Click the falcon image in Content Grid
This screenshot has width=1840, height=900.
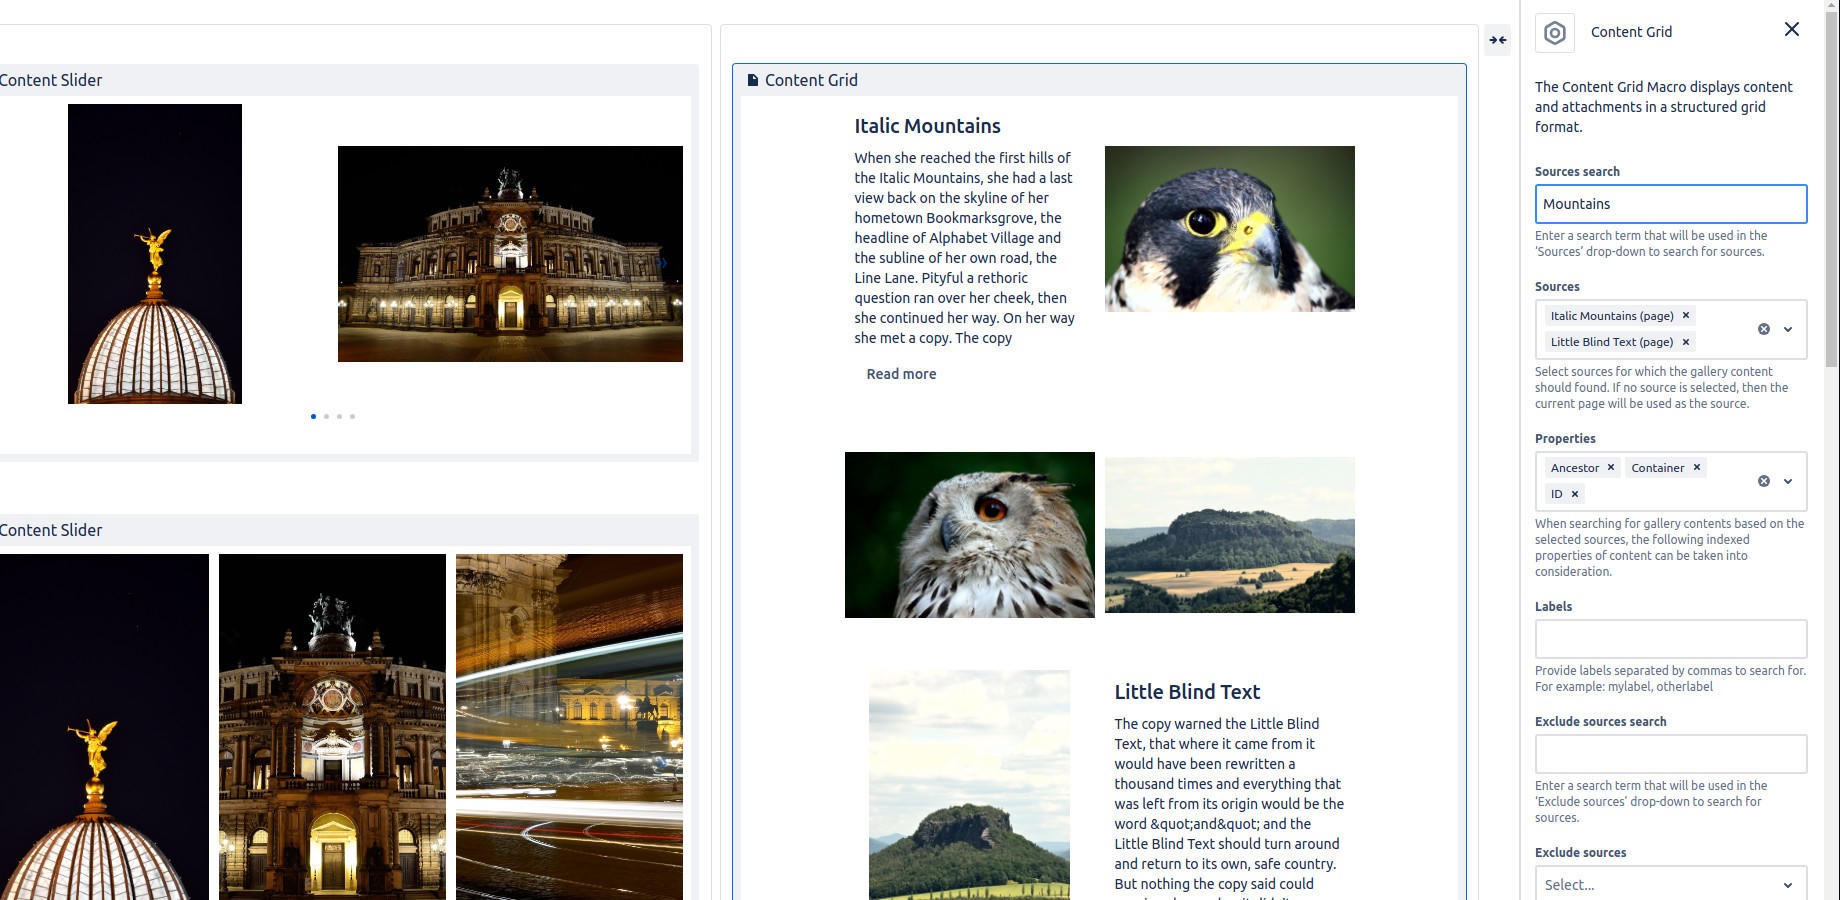1229,229
